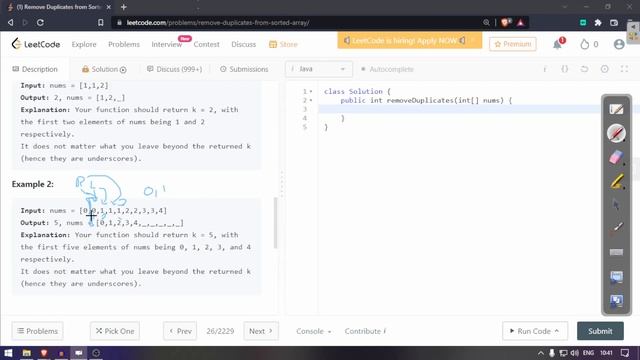This screenshot has height=360, width=640.
Task: Open the Explore menu
Action: tap(84, 44)
